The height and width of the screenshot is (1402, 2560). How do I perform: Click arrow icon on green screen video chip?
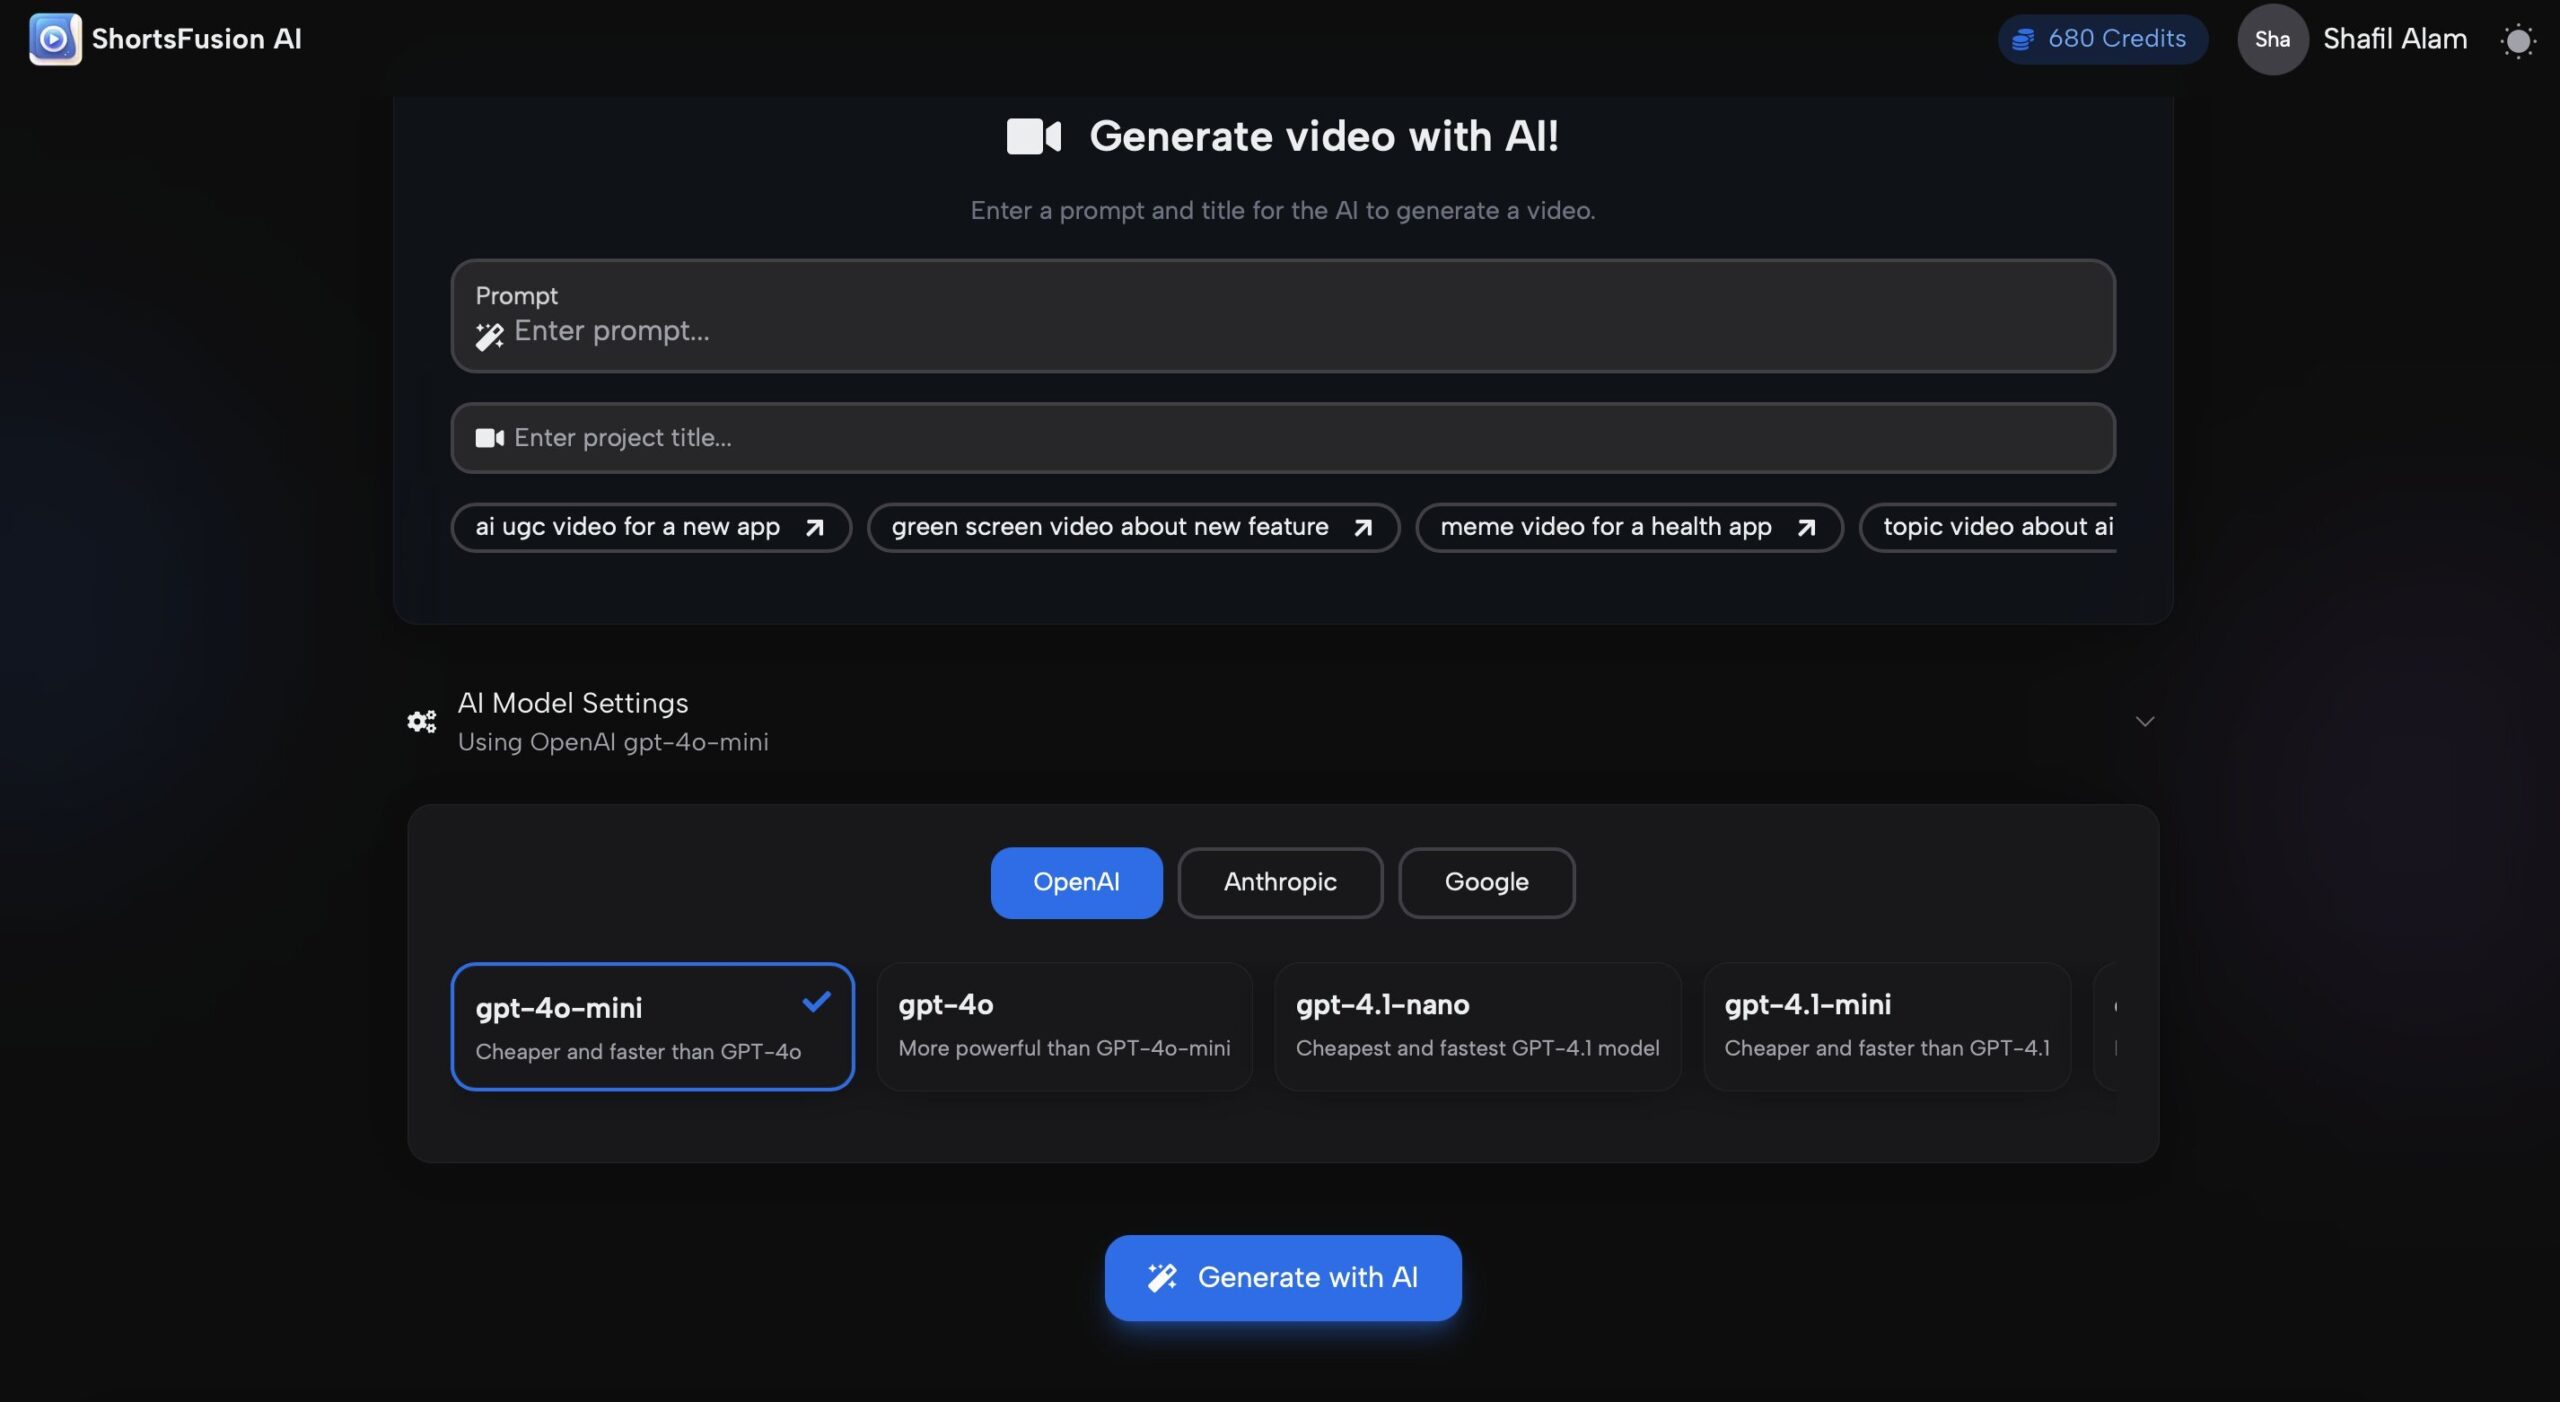point(1363,528)
